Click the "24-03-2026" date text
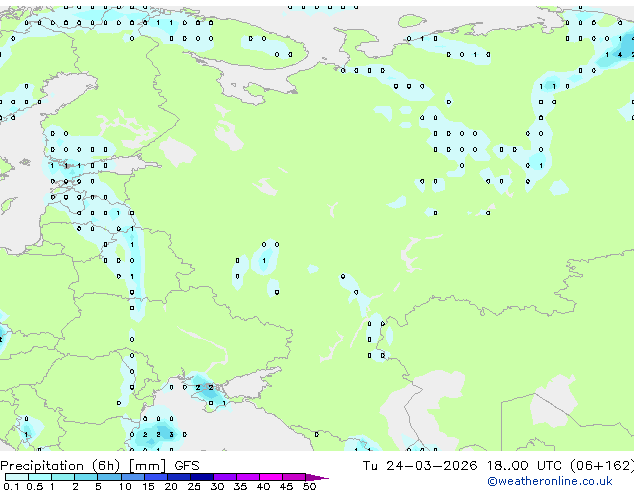 tap(431, 466)
